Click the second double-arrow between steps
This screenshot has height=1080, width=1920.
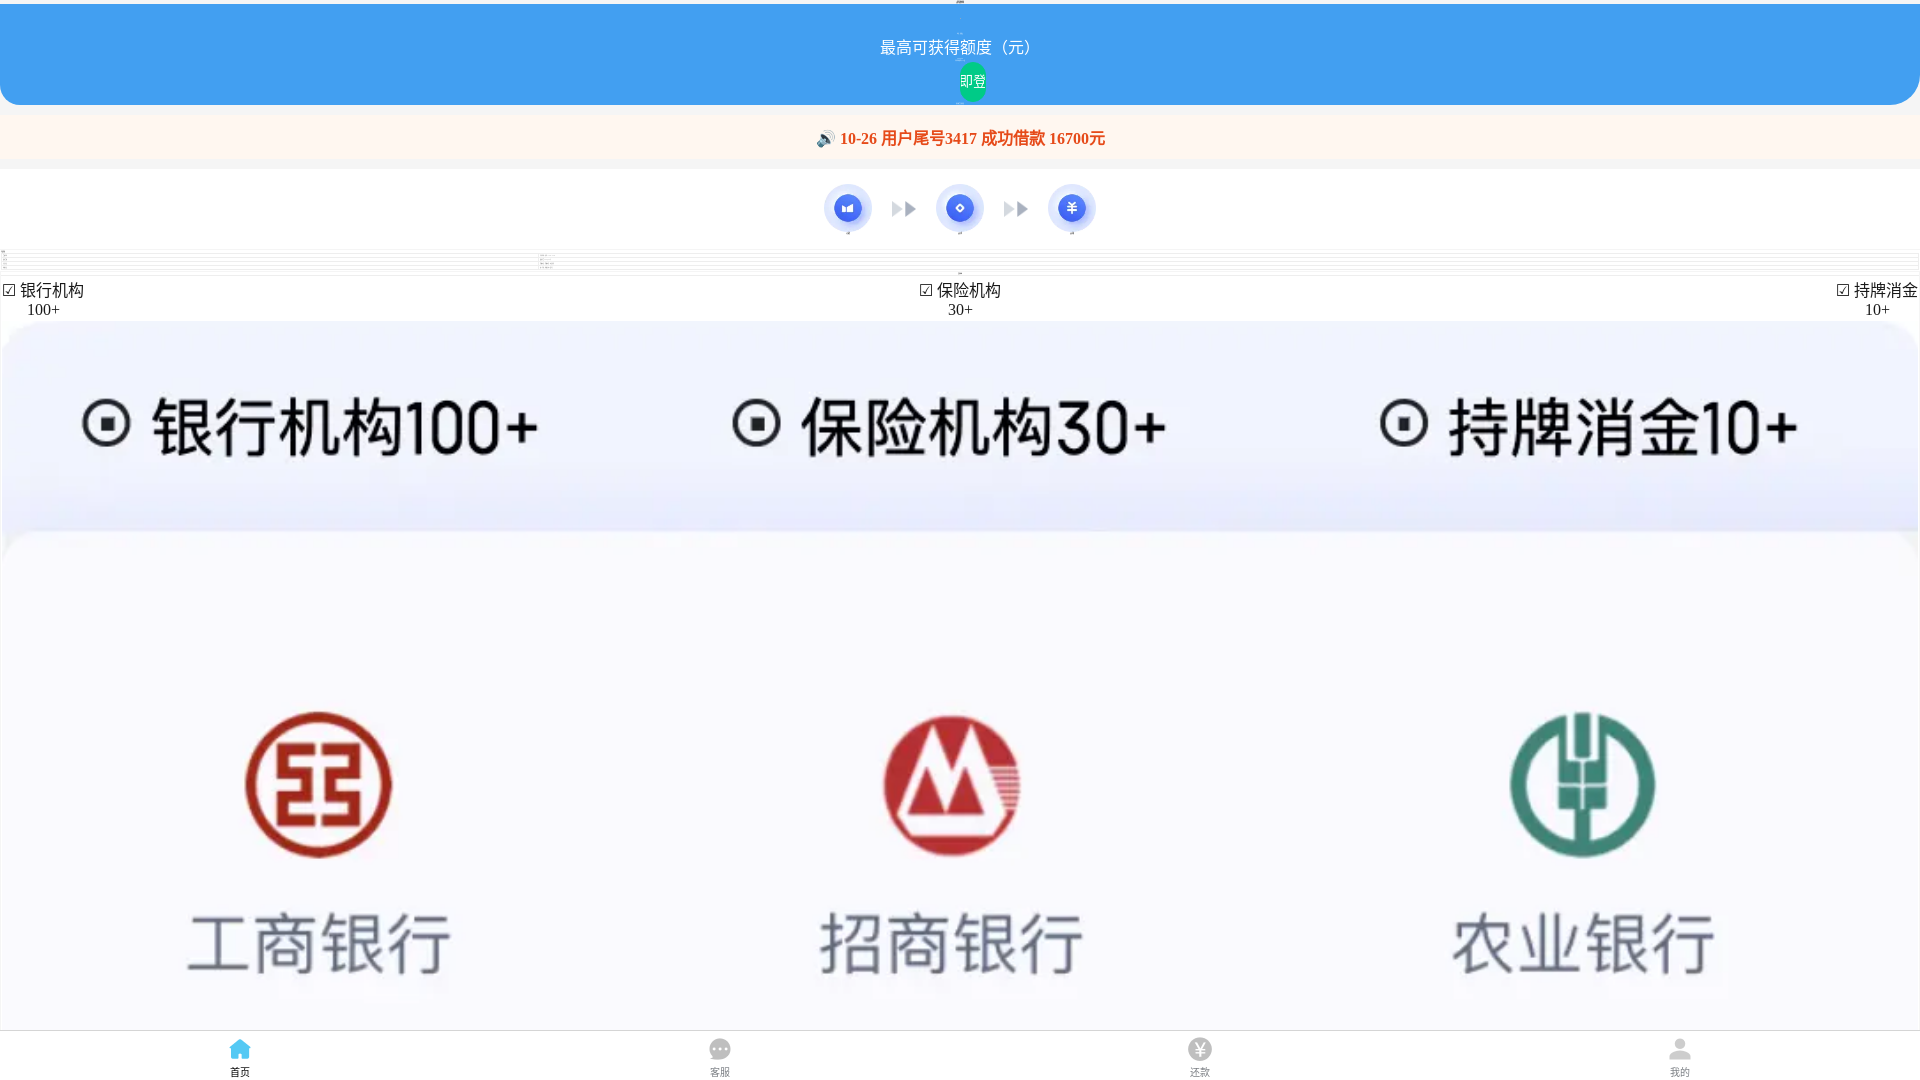(x=1016, y=209)
